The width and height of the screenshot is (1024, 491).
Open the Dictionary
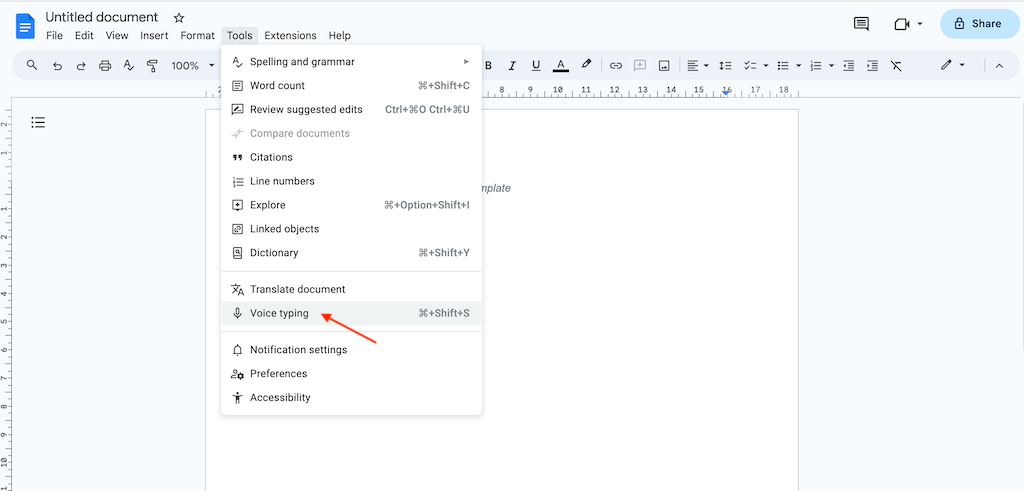click(x=351, y=253)
